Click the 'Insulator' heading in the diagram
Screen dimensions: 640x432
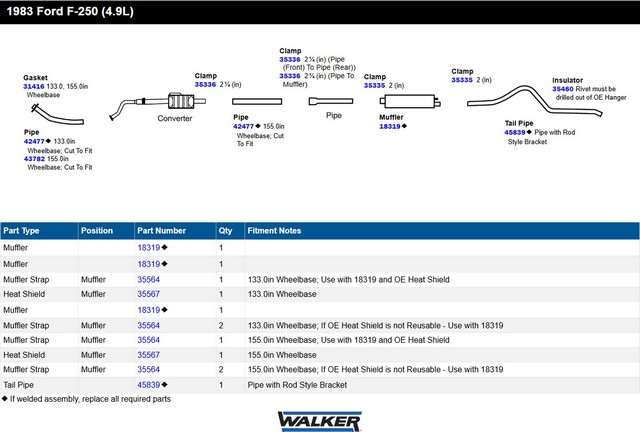pos(567,80)
